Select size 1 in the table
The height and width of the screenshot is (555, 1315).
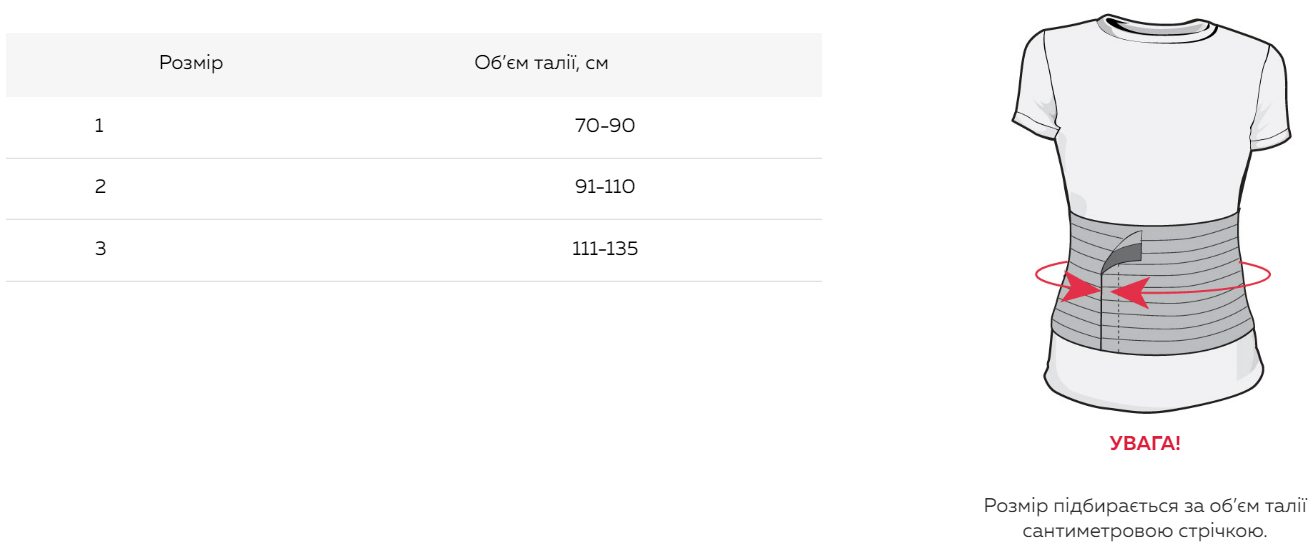(99, 126)
